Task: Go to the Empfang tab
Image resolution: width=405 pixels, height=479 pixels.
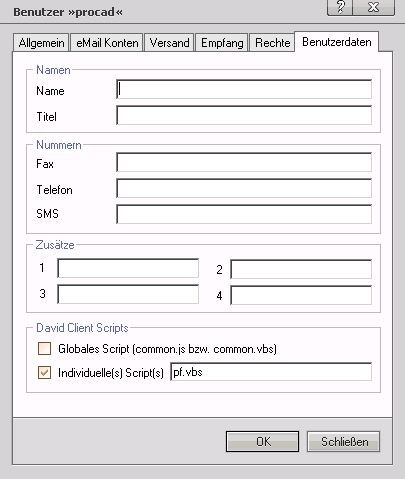Action: (222, 43)
